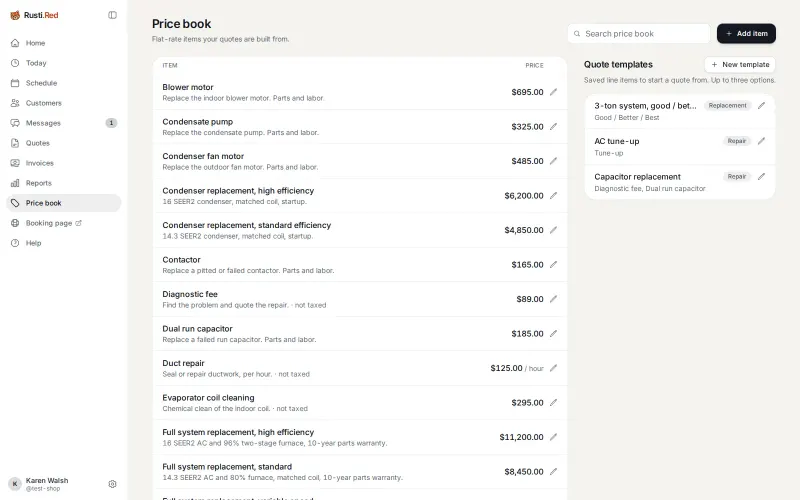800x500 pixels.
Task: Click the Messages unread badge showing 1
Action: (x=111, y=123)
